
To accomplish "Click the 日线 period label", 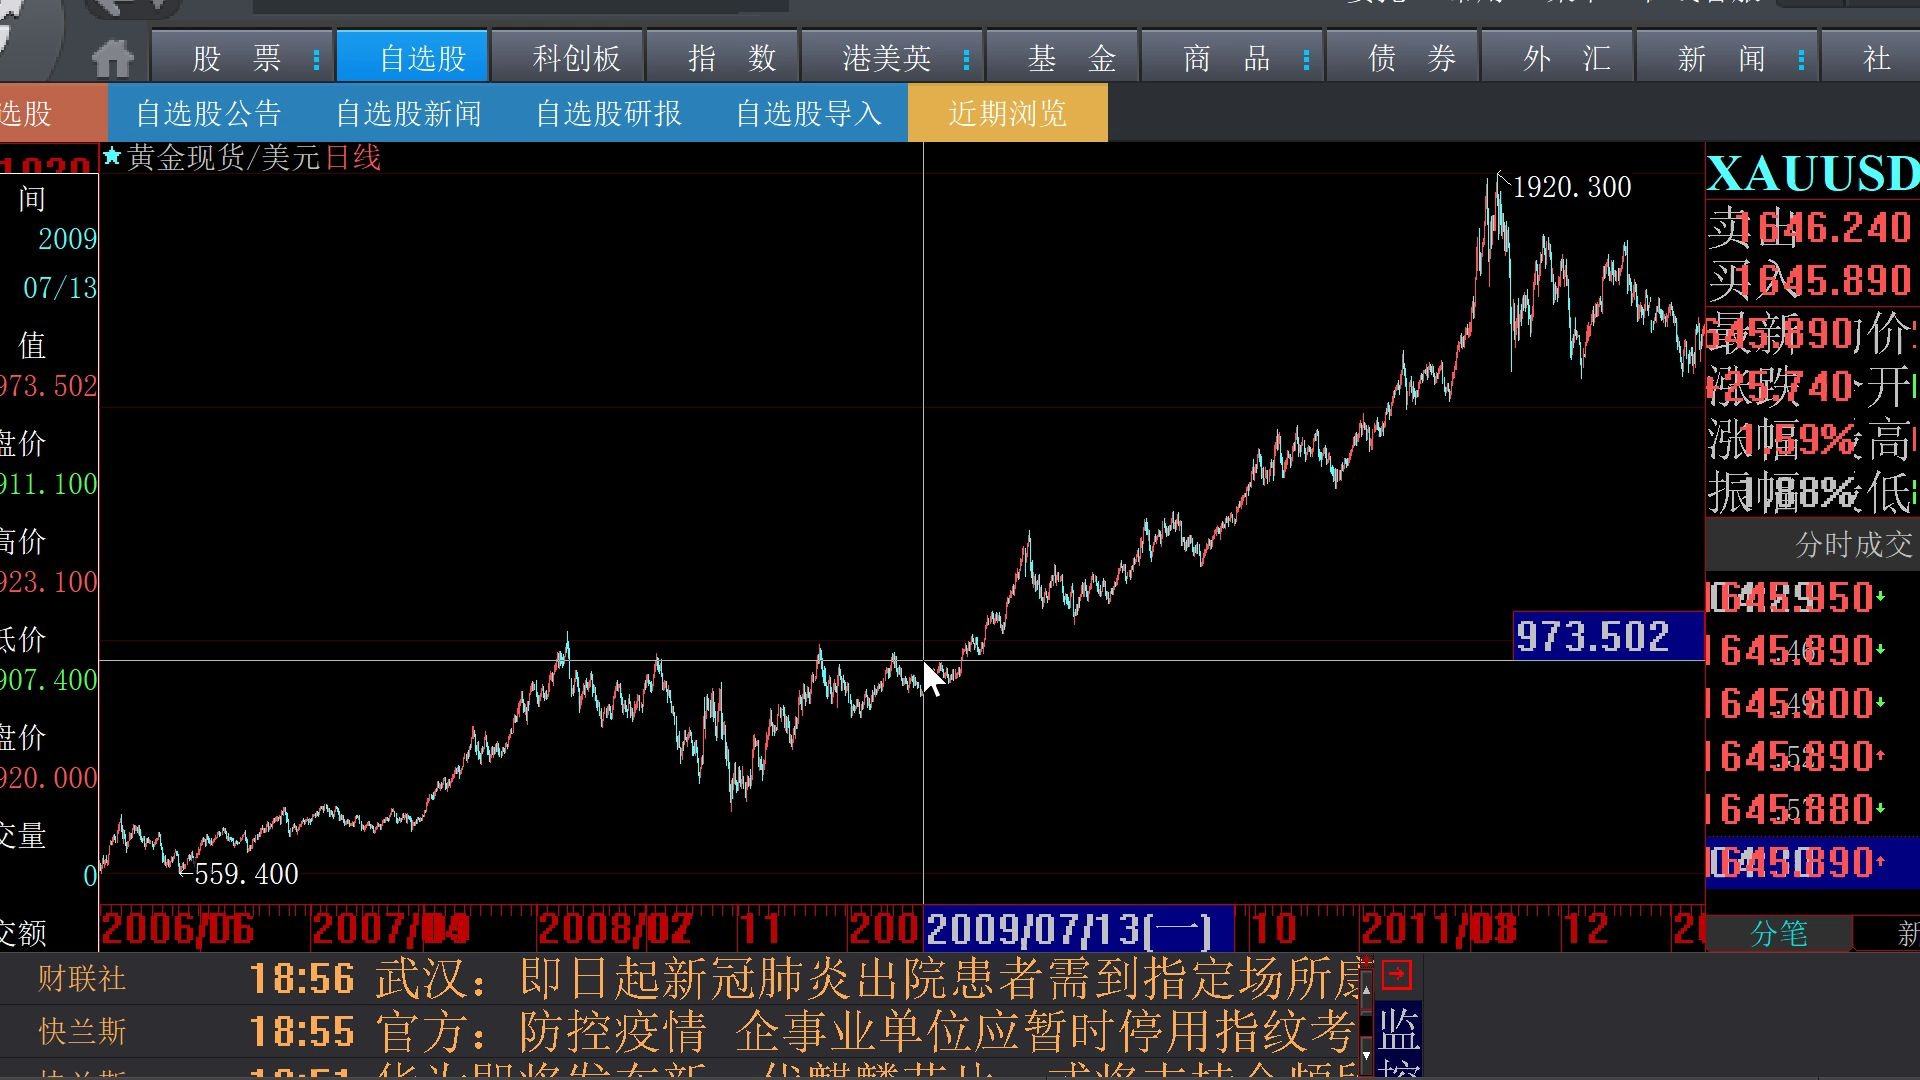I will pos(353,157).
